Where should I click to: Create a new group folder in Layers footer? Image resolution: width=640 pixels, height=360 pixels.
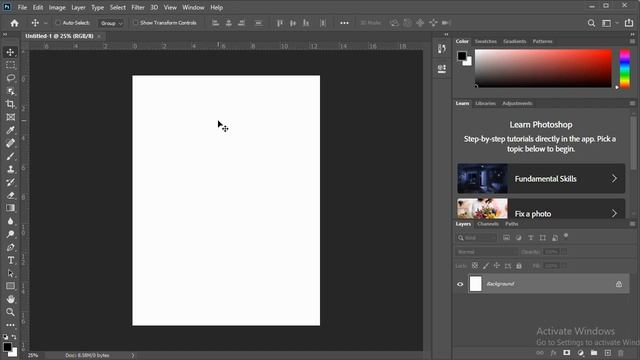tap(594, 353)
